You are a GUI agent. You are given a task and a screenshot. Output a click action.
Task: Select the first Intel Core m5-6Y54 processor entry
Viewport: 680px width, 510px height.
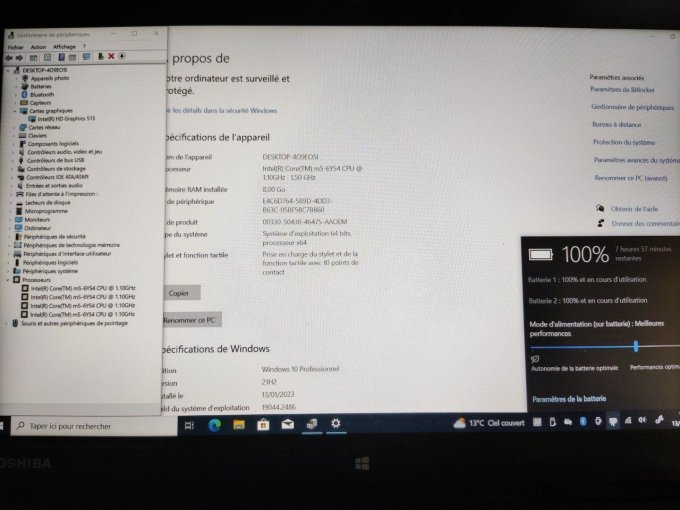[78, 288]
